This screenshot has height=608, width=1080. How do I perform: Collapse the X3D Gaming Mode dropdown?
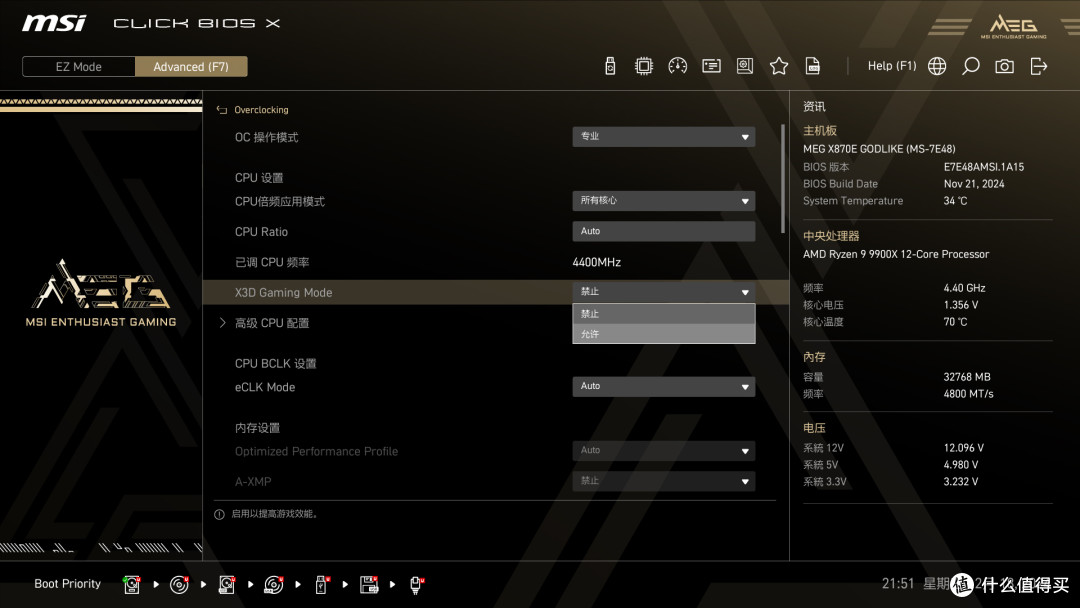663,292
